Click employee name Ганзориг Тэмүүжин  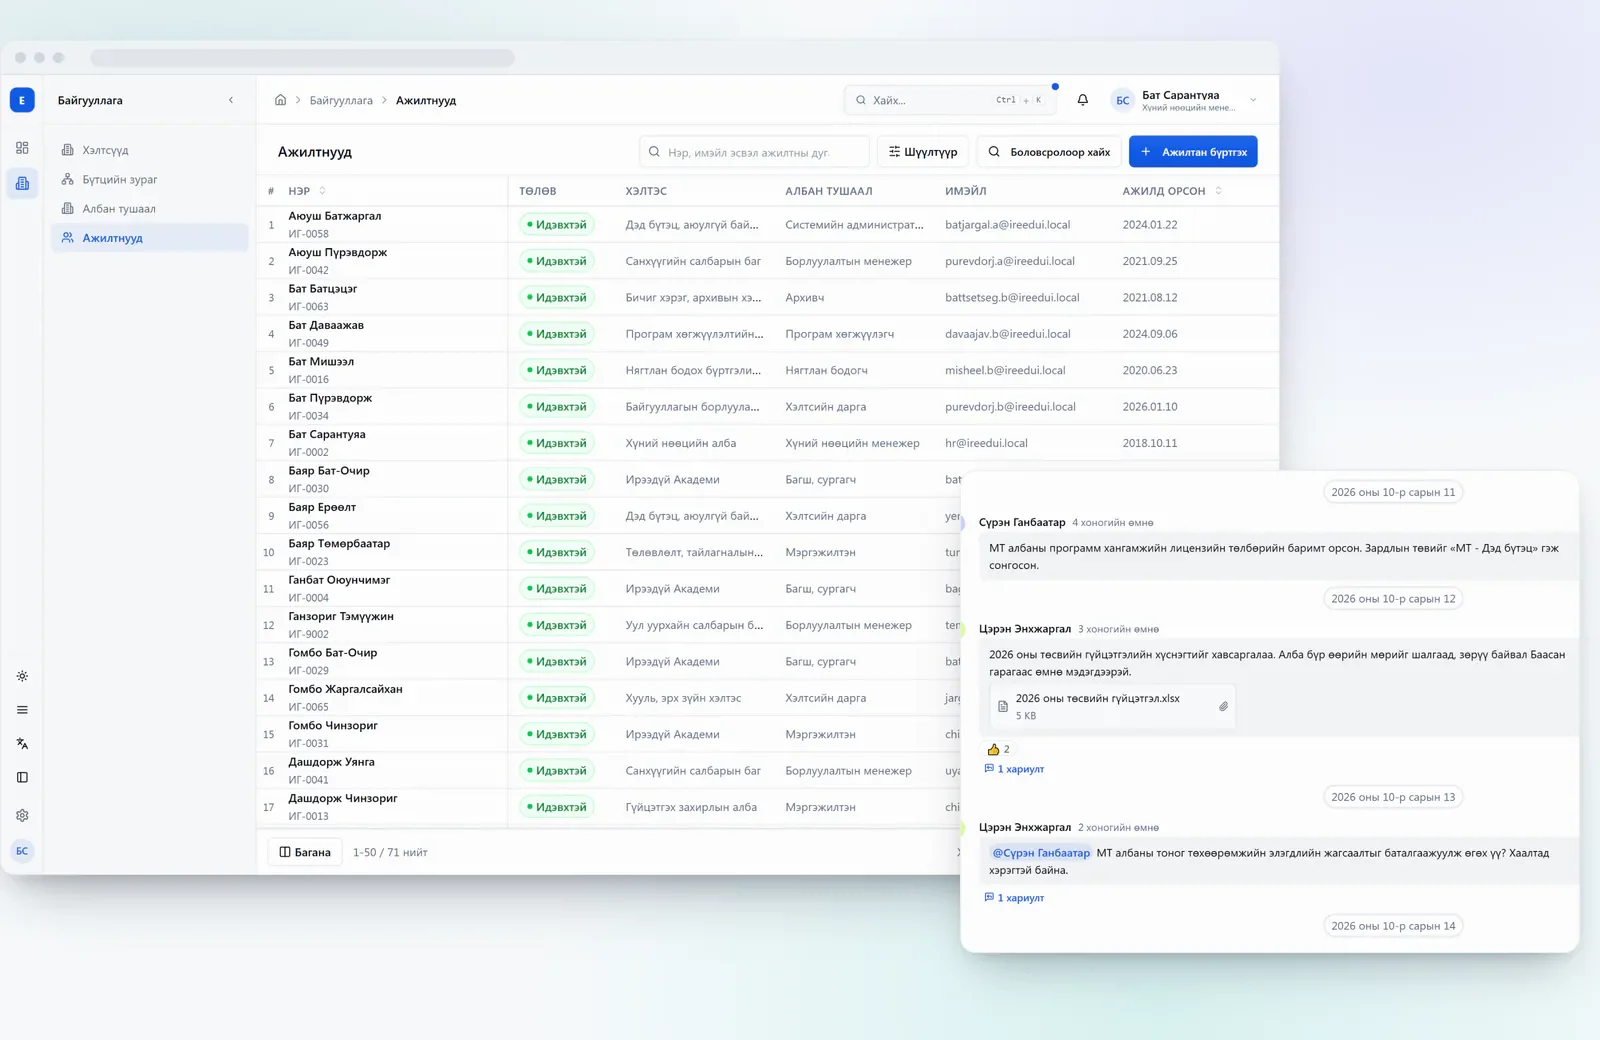tap(341, 616)
